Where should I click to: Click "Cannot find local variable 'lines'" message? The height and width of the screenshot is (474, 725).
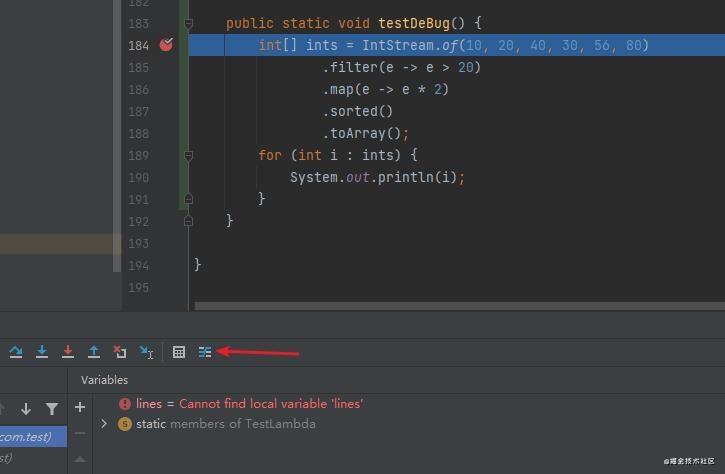[x=271, y=404]
